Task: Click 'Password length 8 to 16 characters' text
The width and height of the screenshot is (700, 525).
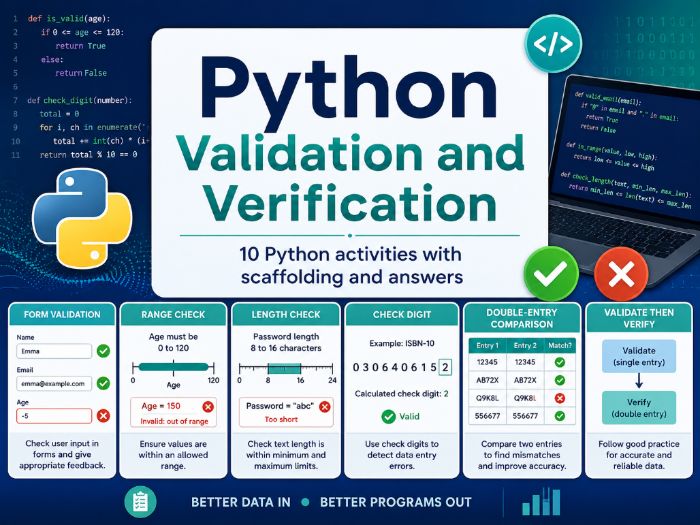Action: point(286,342)
